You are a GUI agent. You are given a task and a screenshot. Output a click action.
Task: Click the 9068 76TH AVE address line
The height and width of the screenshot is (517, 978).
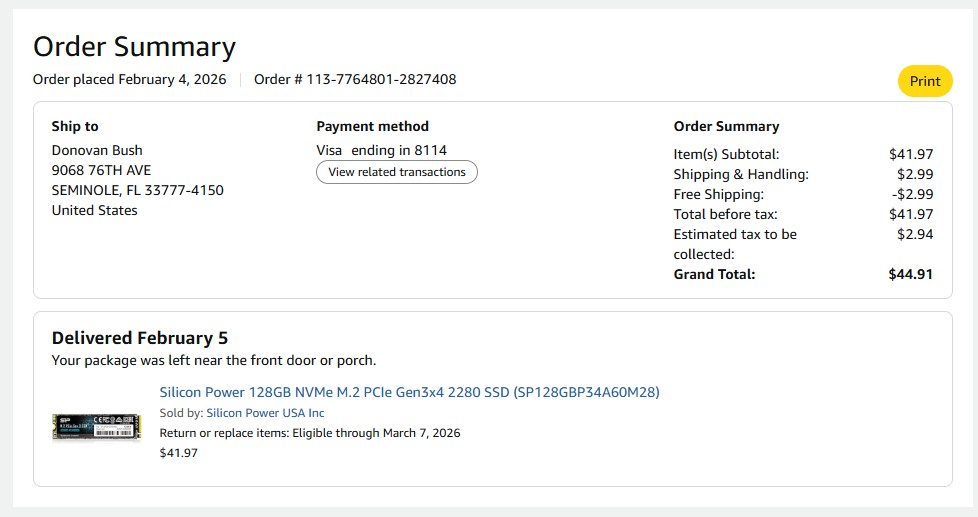[101, 170]
